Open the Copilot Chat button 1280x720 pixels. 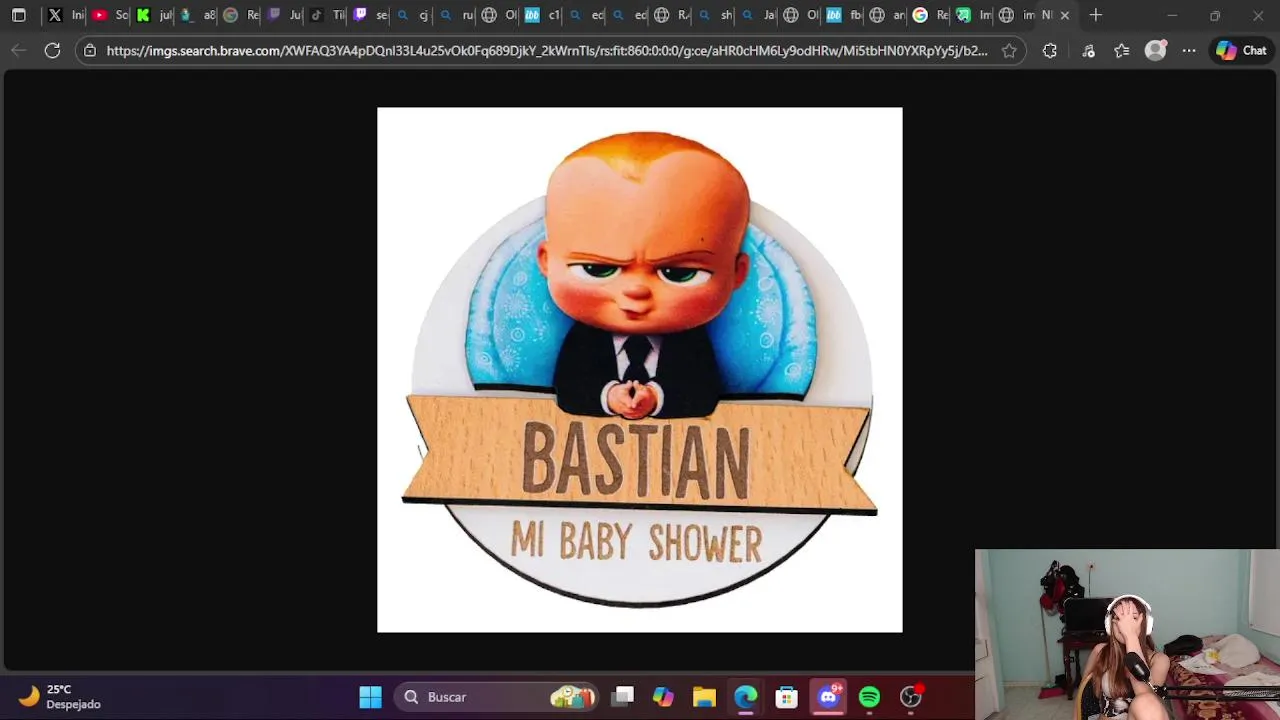click(x=1241, y=50)
